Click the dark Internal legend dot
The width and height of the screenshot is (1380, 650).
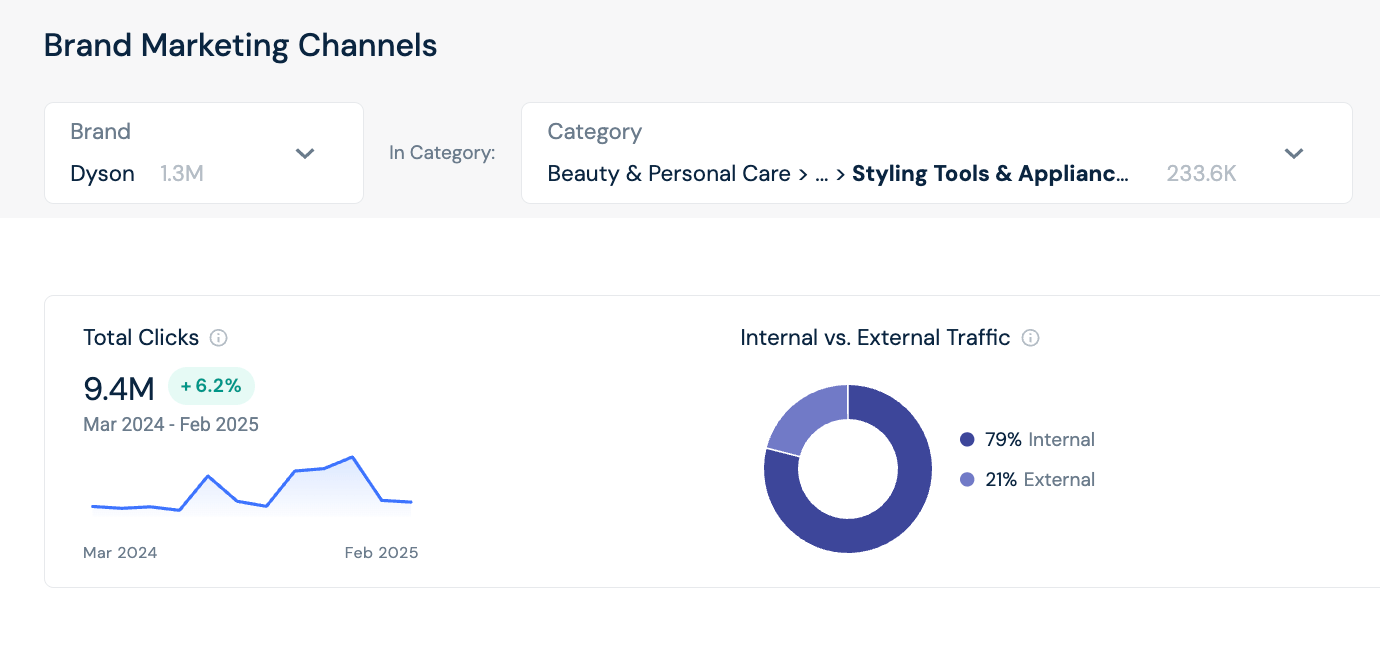point(965,439)
